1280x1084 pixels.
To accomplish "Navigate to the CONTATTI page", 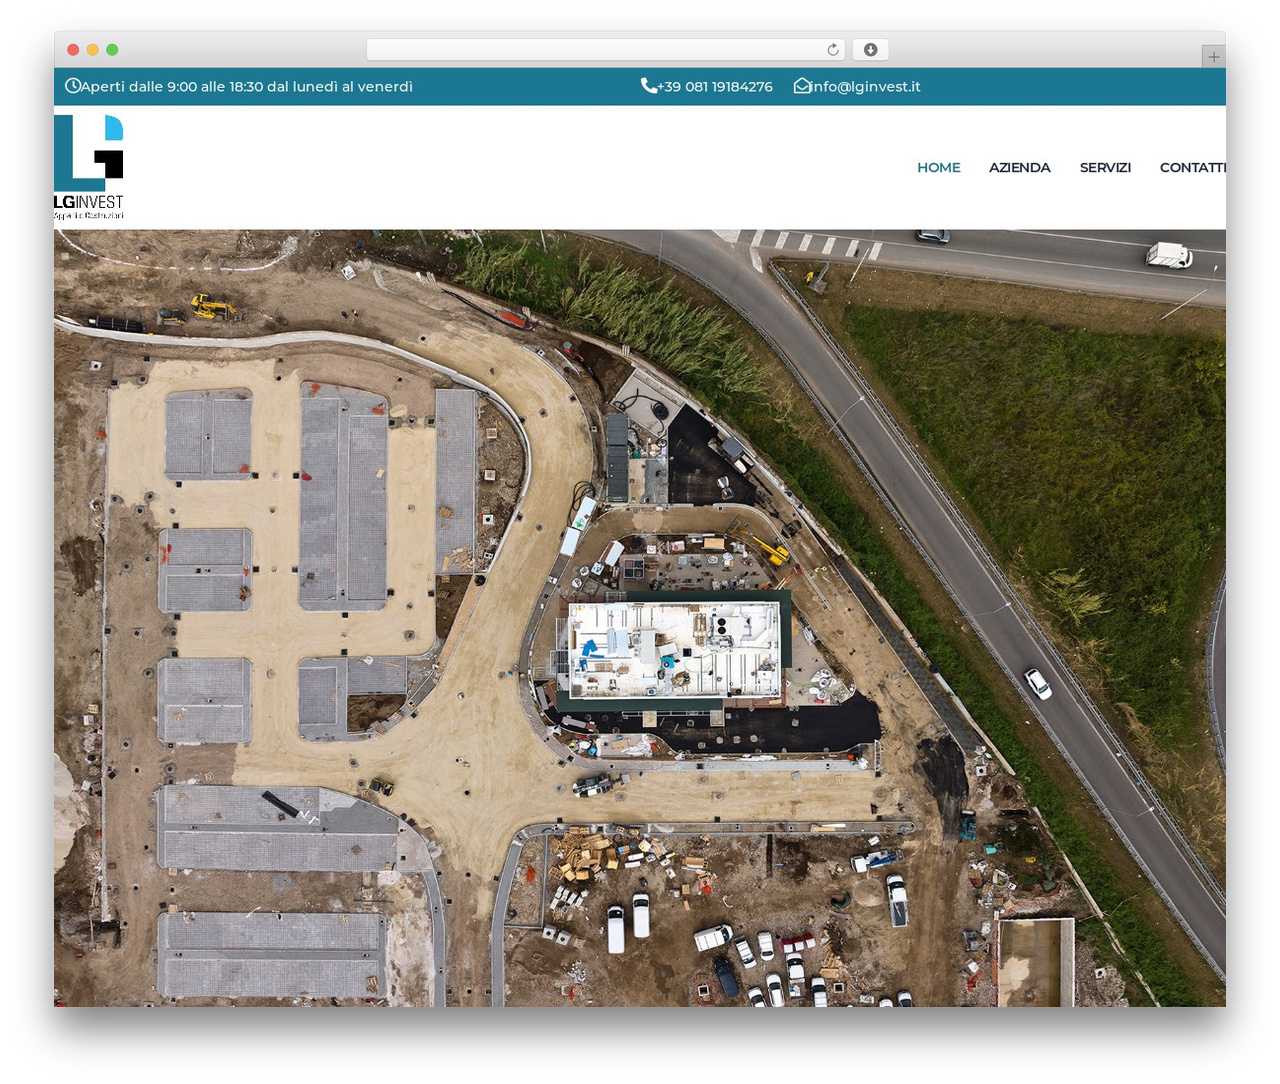I will click(1193, 168).
